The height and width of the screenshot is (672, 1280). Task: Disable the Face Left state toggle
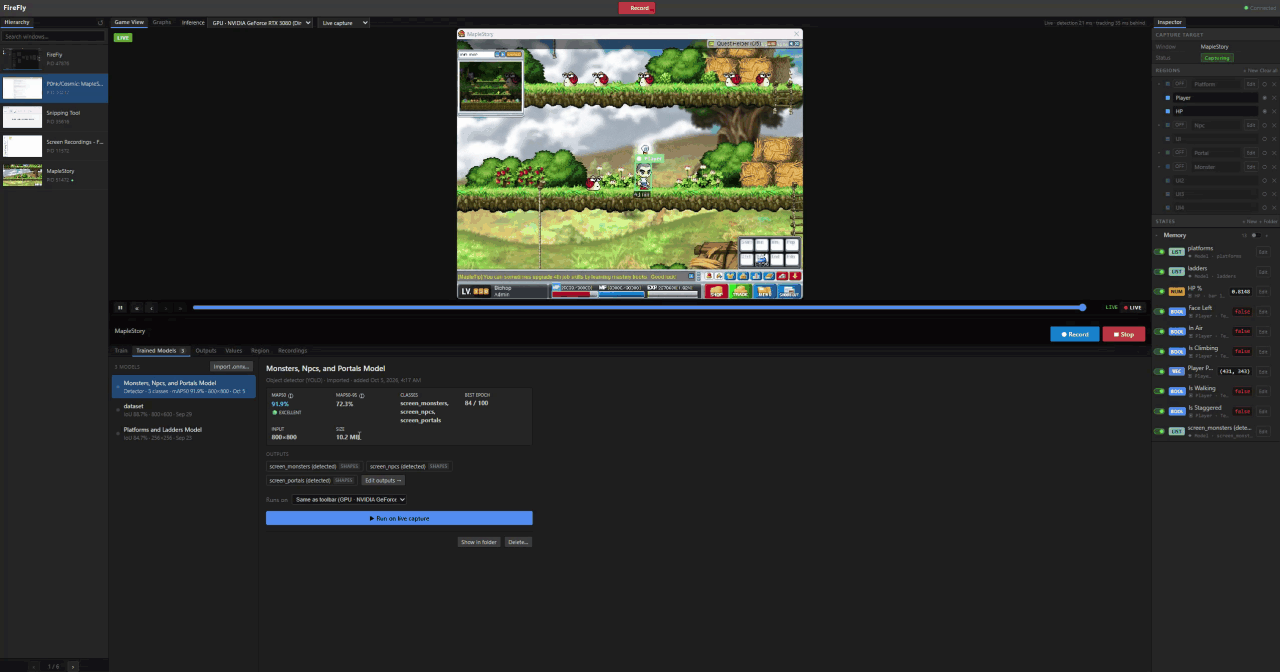[1160, 311]
